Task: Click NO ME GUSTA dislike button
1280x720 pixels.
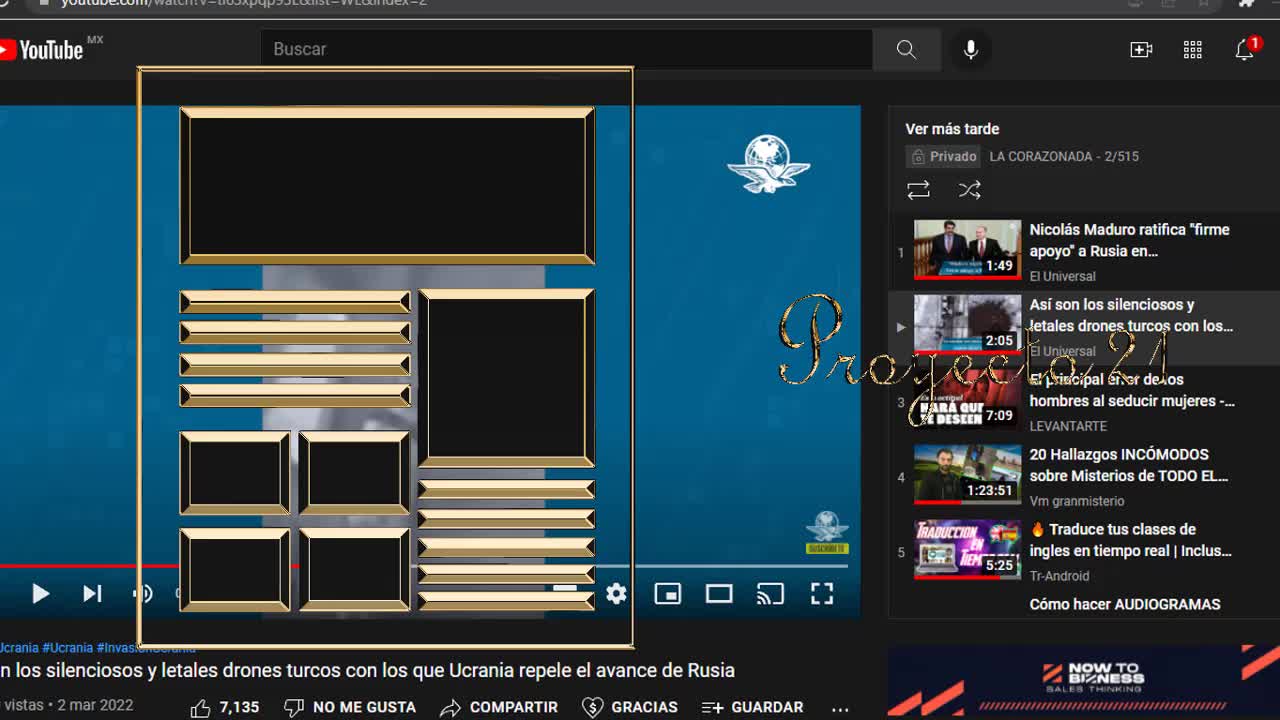Action: [x=350, y=707]
